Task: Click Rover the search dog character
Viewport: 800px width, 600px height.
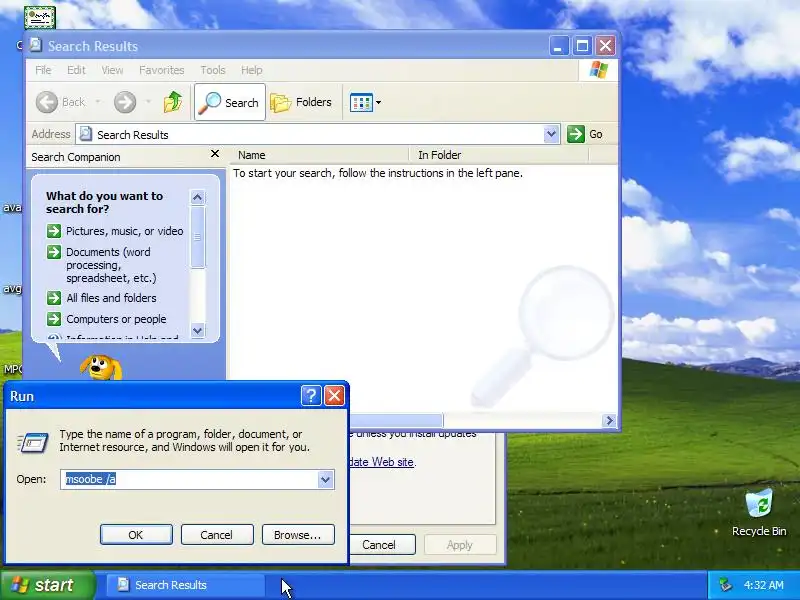Action: (101, 367)
